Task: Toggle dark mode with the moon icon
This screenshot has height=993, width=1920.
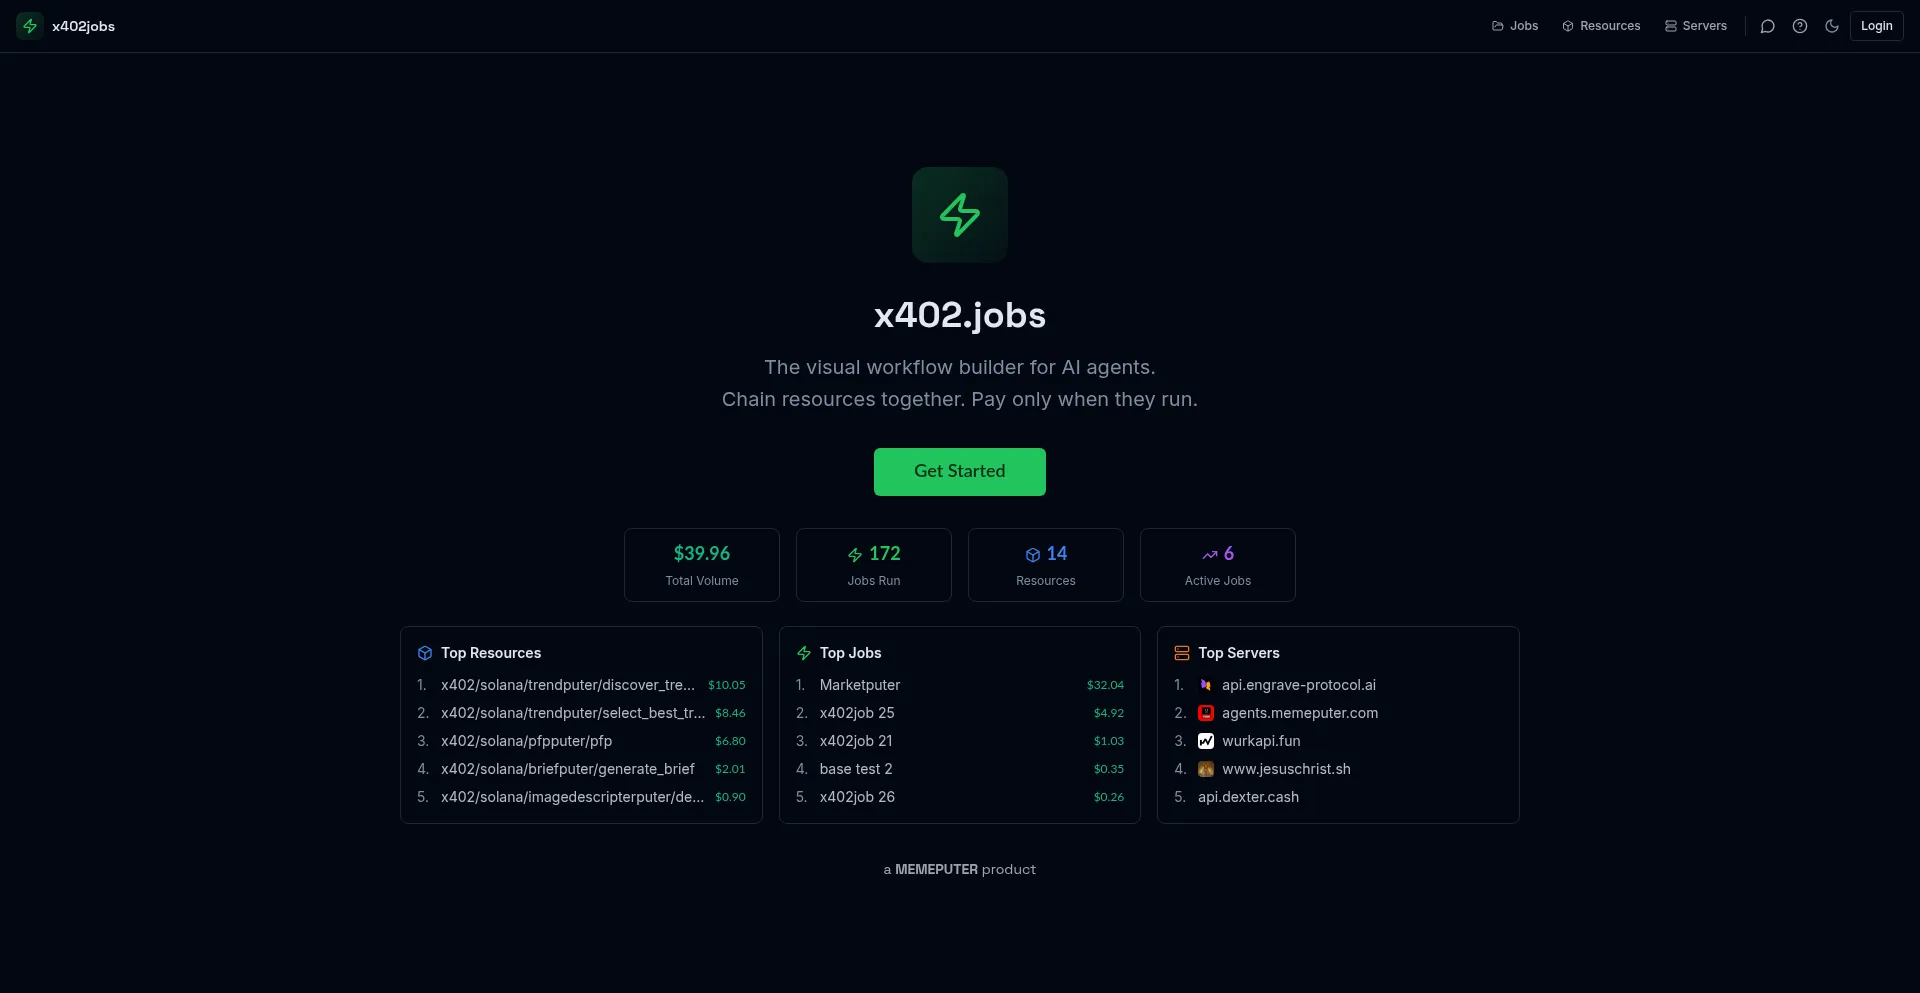Action: coord(1832,26)
